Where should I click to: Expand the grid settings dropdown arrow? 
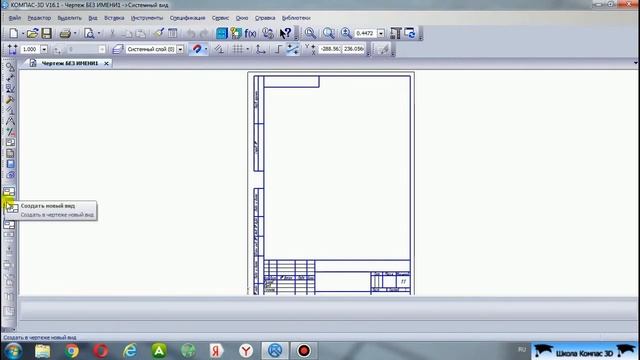tap(248, 49)
